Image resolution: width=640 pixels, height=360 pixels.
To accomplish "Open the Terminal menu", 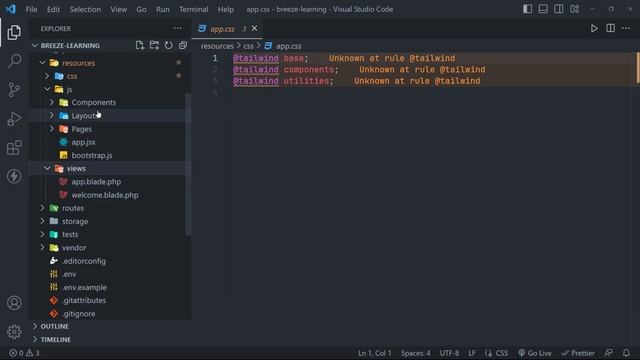I will pos(193,9).
